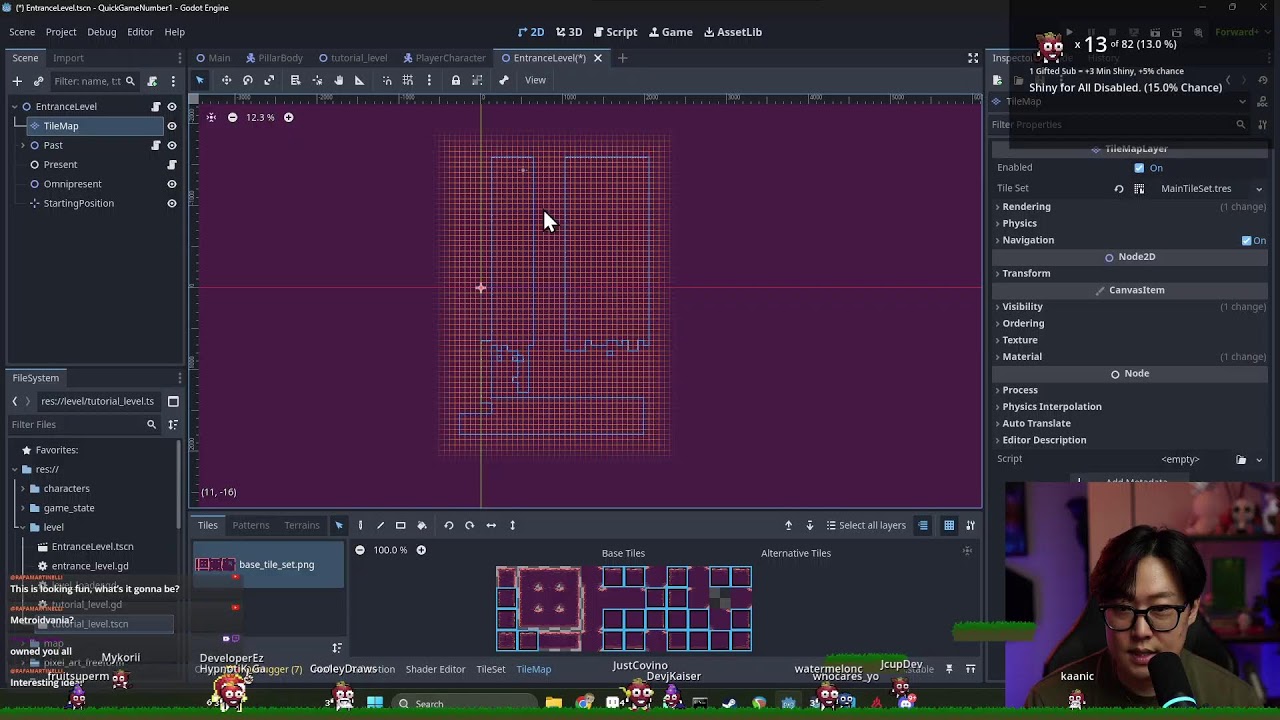Open the Shader Editor bottom panel
The image size is (1280, 720).
click(x=435, y=669)
